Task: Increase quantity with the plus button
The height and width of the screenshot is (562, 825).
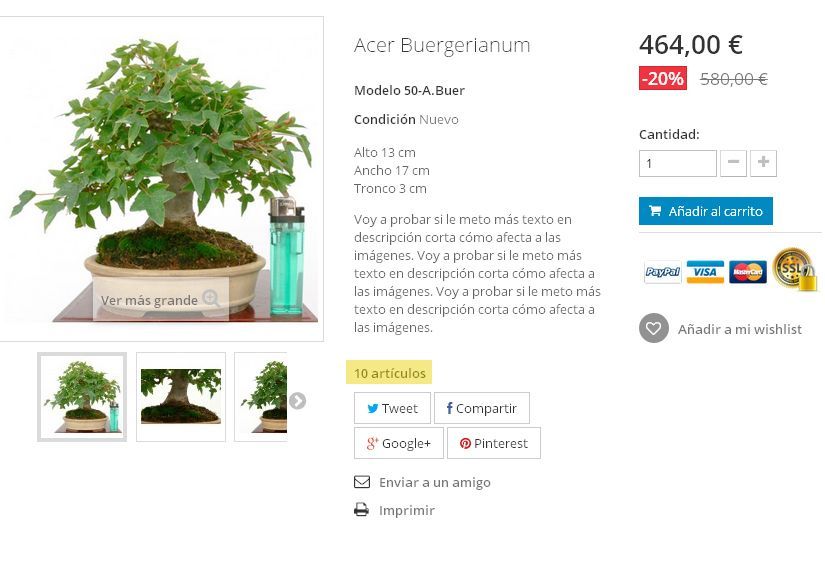Action: click(x=763, y=163)
